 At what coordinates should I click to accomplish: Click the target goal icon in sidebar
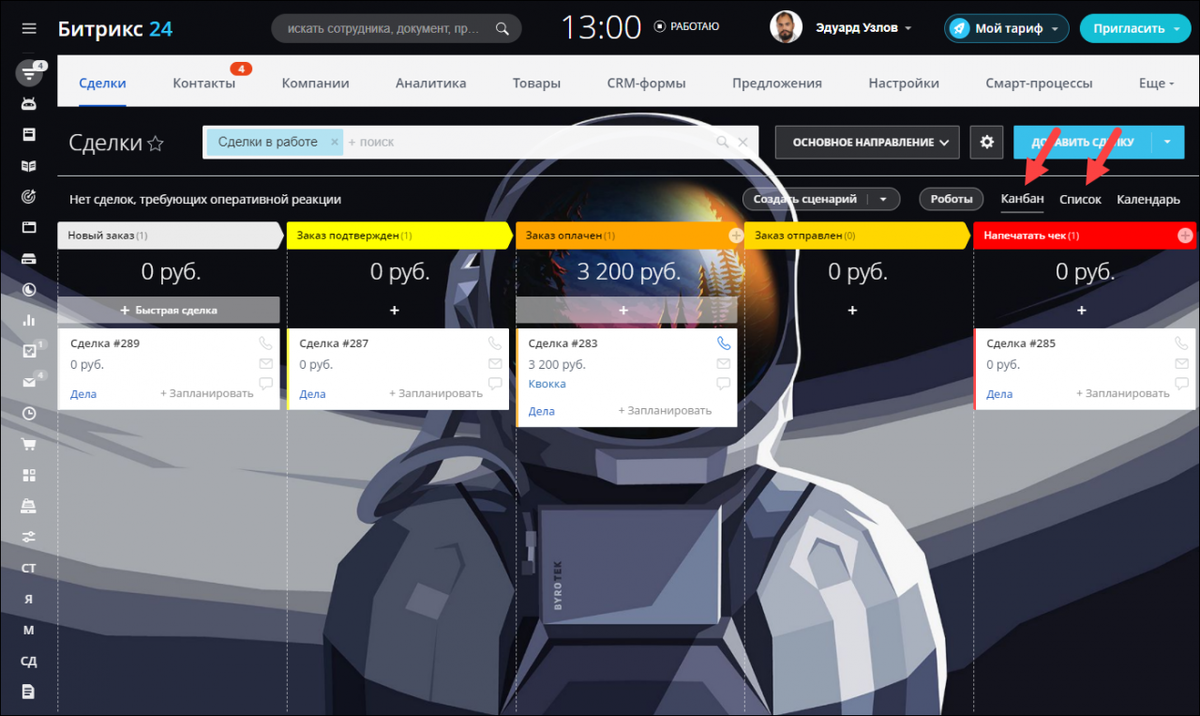[29, 196]
